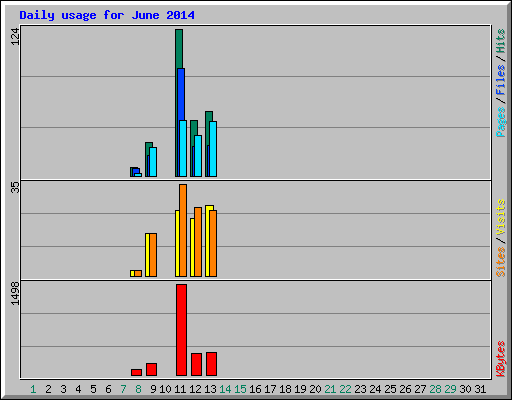
Task: Click the y-axis value 35
Action: click(x=15, y=188)
